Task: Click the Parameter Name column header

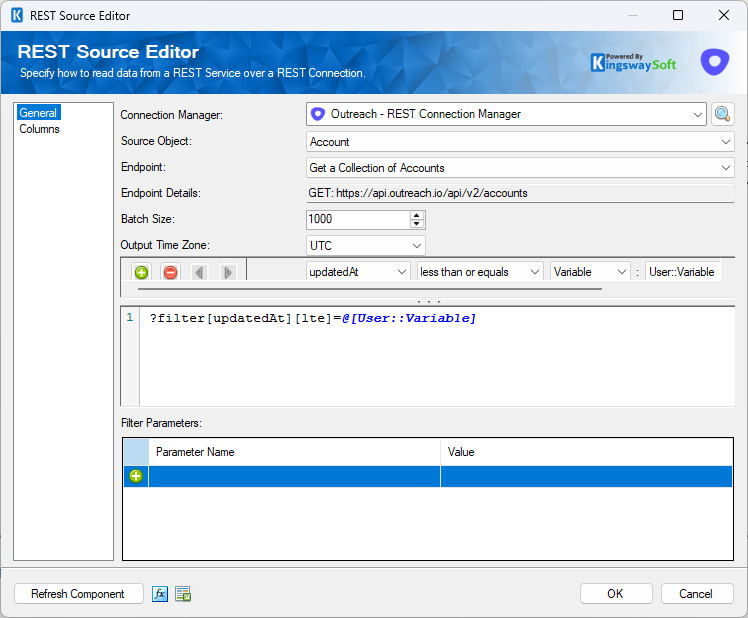Action: (294, 452)
